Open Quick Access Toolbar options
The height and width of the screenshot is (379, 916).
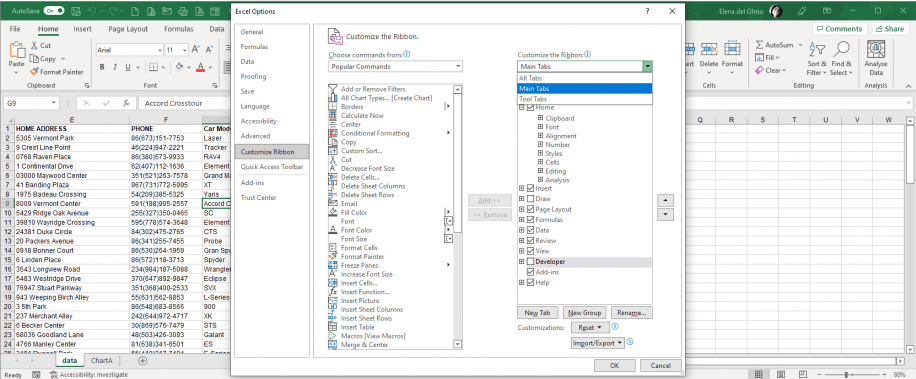(x=272, y=167)
